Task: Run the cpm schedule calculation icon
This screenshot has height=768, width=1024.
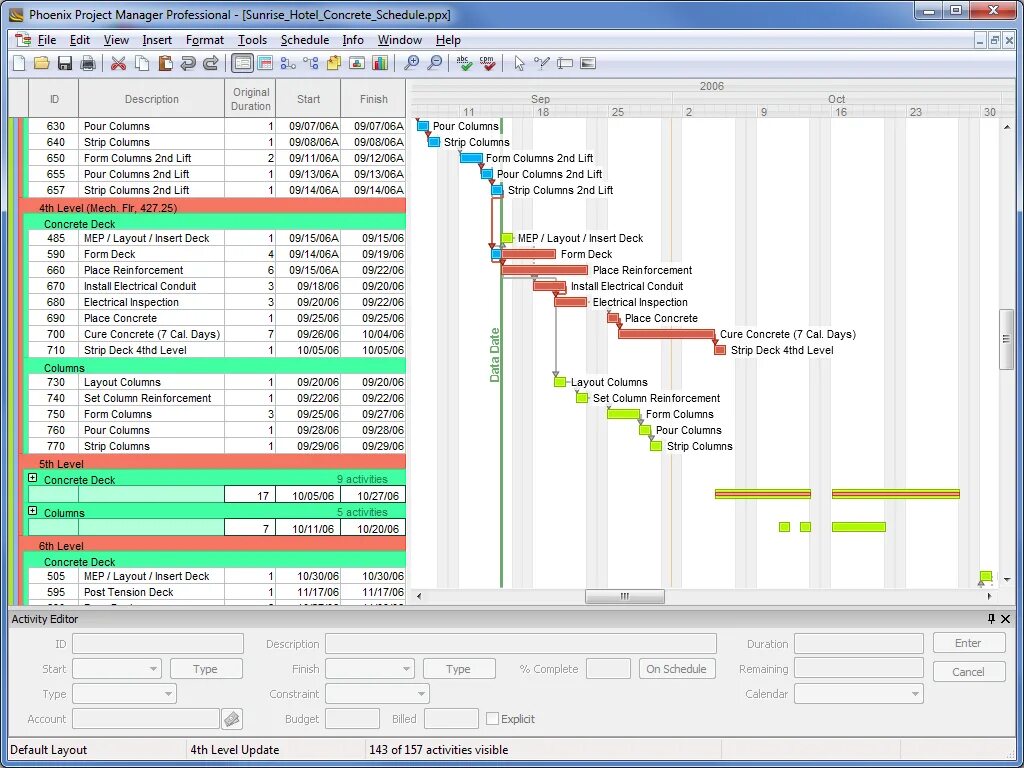Action: pos(487,63)
